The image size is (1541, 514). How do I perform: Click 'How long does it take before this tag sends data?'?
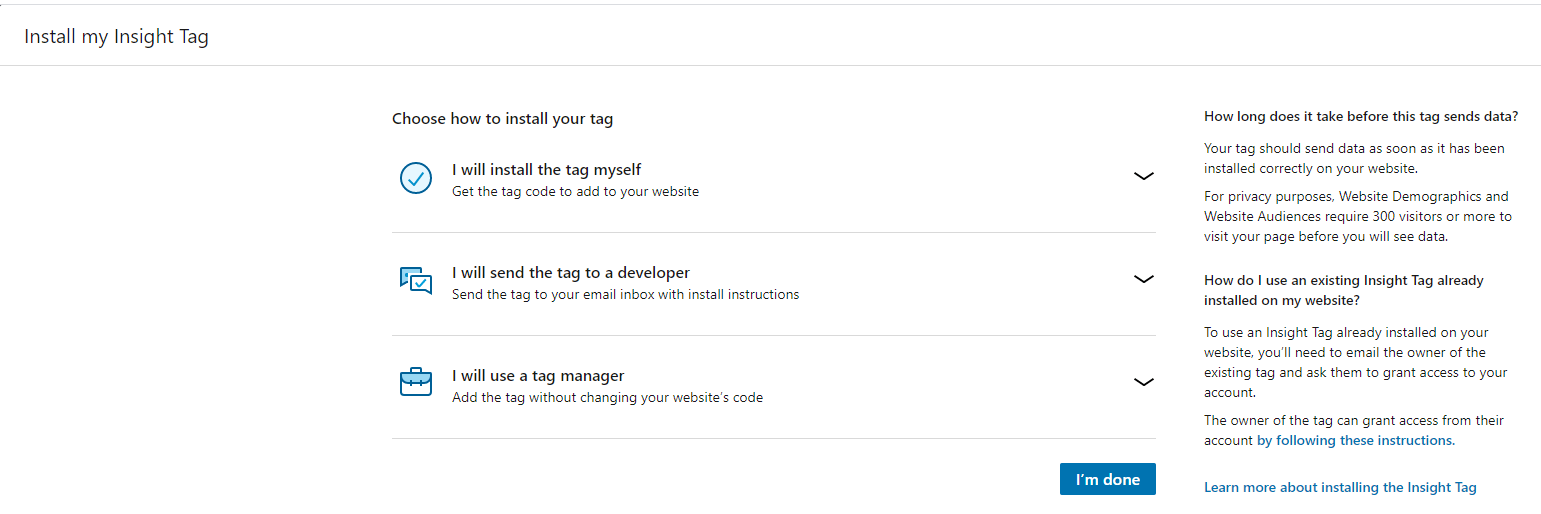1361,116
